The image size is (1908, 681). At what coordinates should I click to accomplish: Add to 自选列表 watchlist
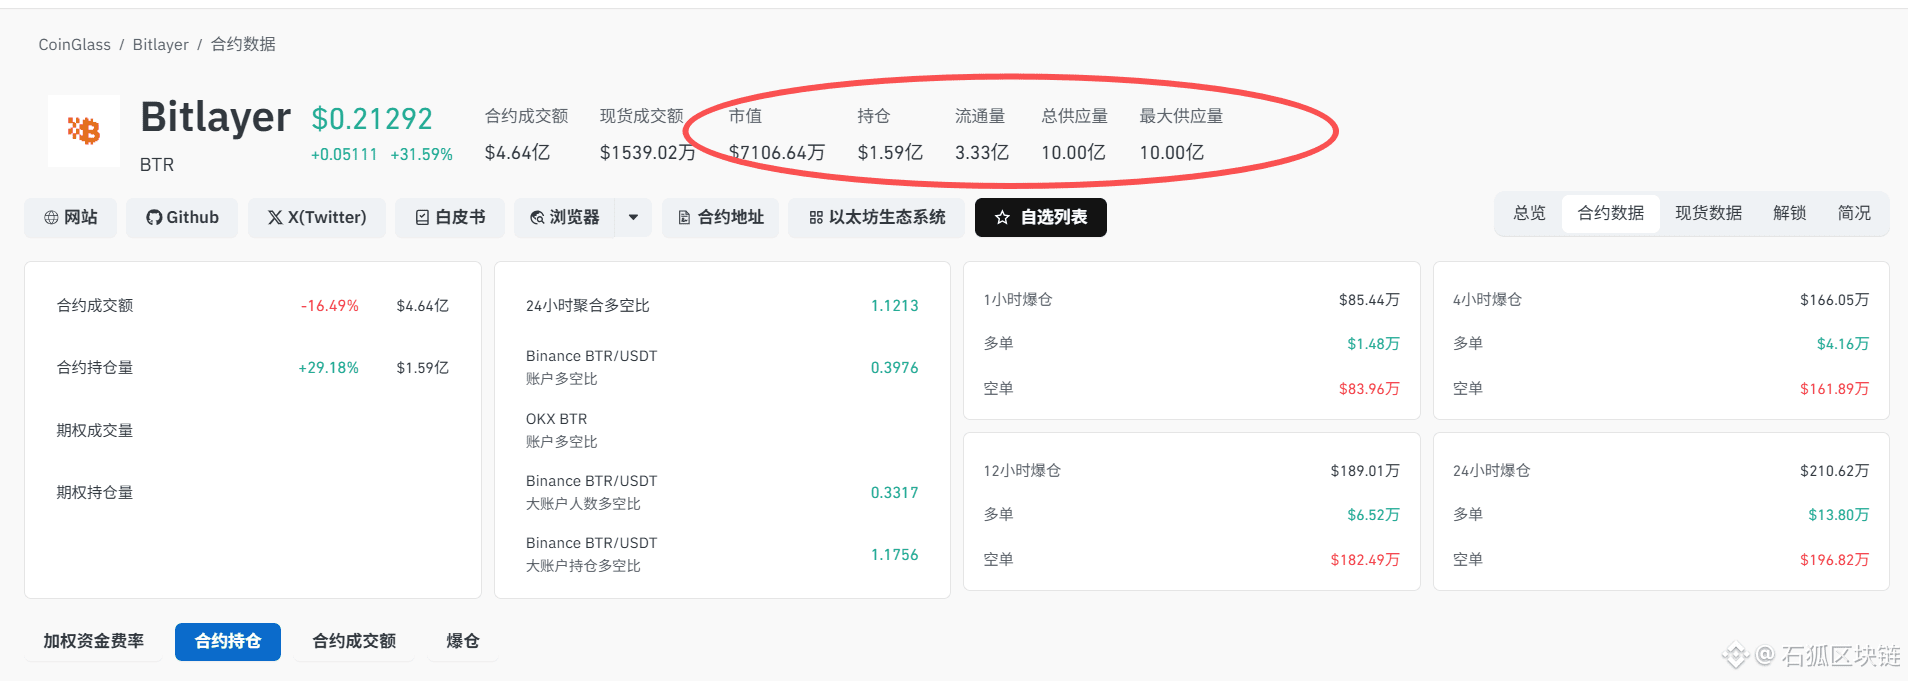click(x=1041, y=218)
